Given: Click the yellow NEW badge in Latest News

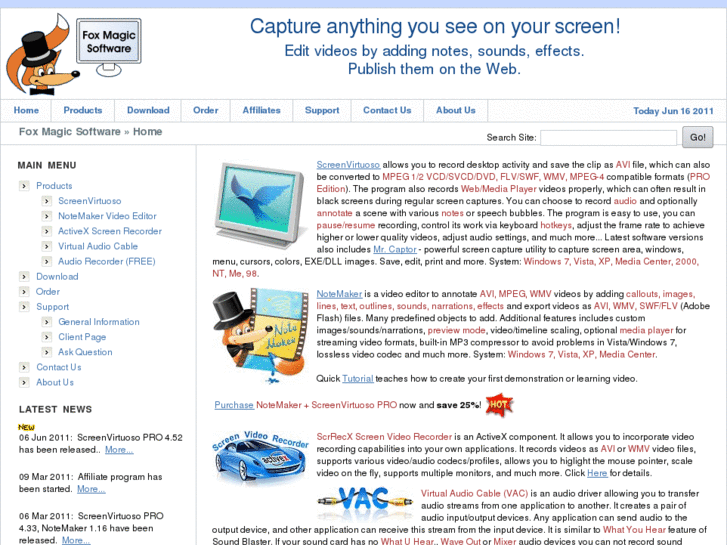Looking at the screenshot, I should [x=26, y=427].
